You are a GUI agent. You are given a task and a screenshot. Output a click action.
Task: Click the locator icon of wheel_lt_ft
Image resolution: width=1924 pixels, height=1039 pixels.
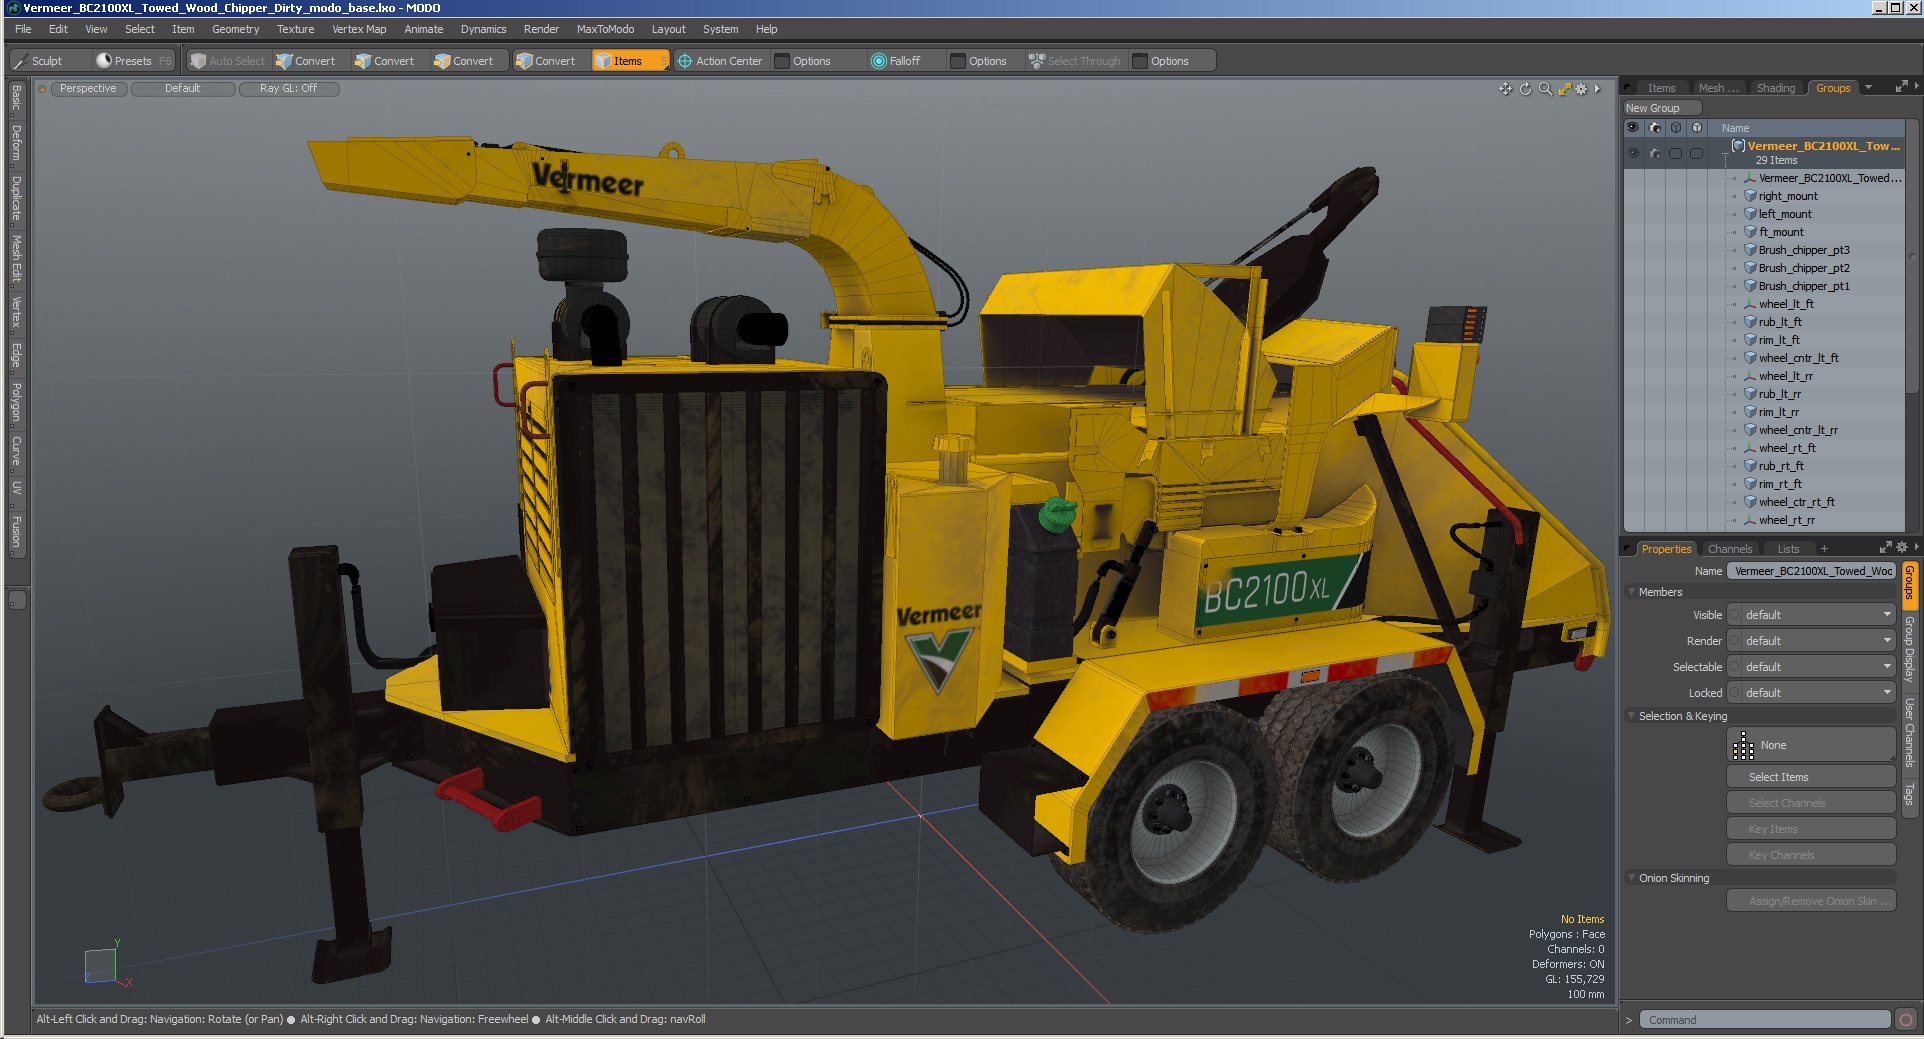1750,304
